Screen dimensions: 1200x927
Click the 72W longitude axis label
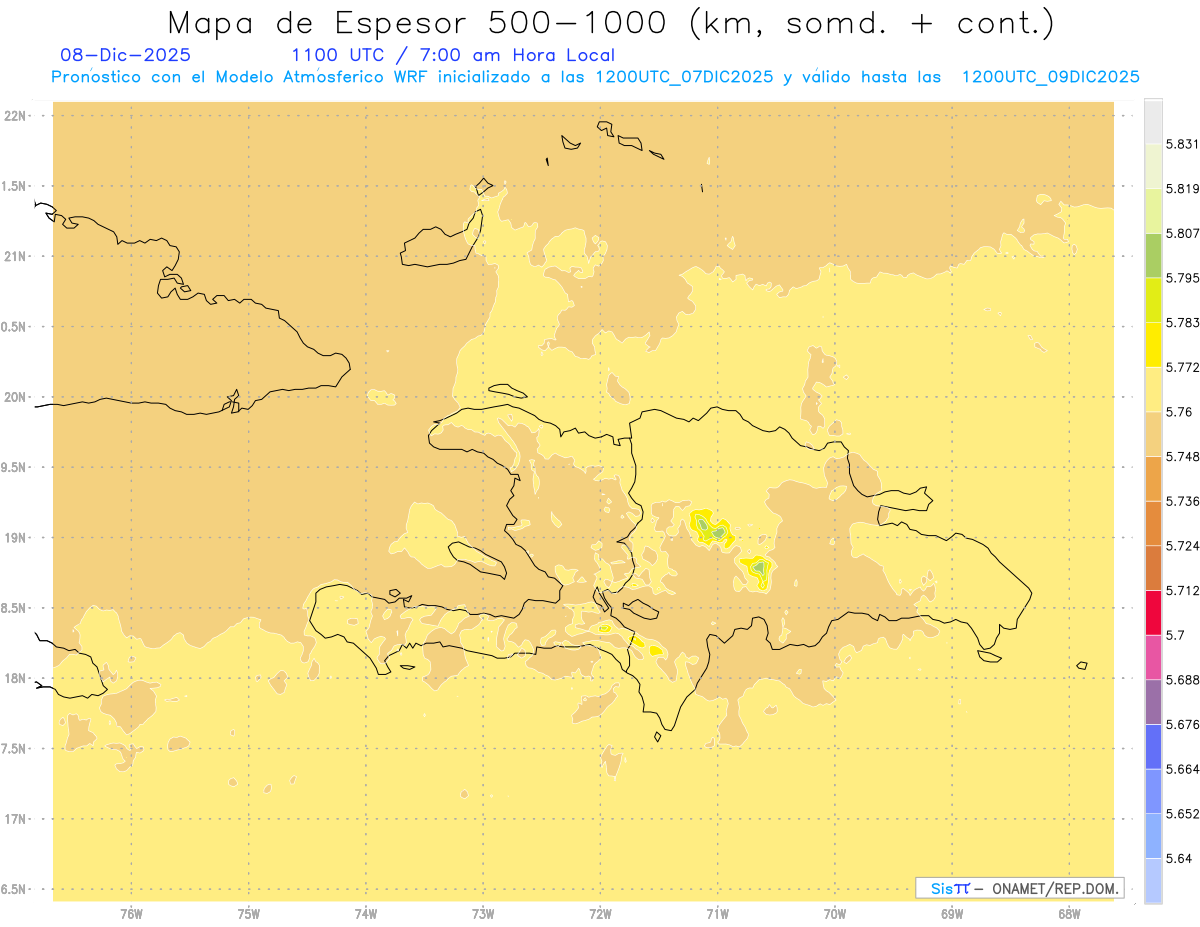click(x=601, y=914)
